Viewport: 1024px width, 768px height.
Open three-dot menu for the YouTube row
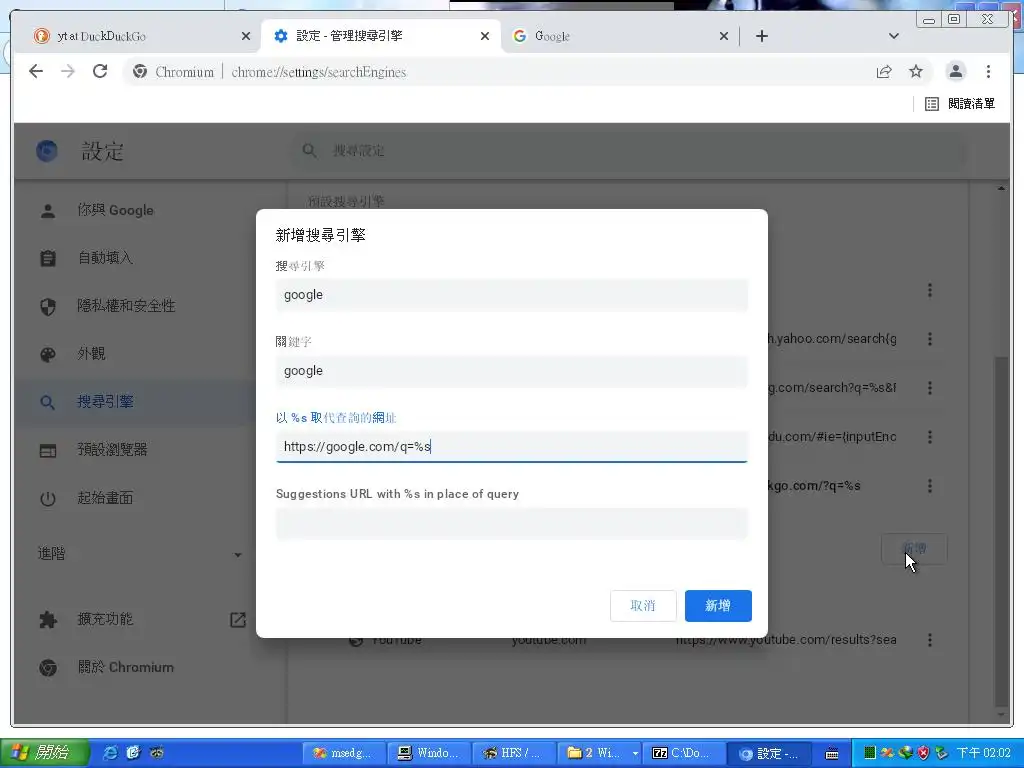929,640
